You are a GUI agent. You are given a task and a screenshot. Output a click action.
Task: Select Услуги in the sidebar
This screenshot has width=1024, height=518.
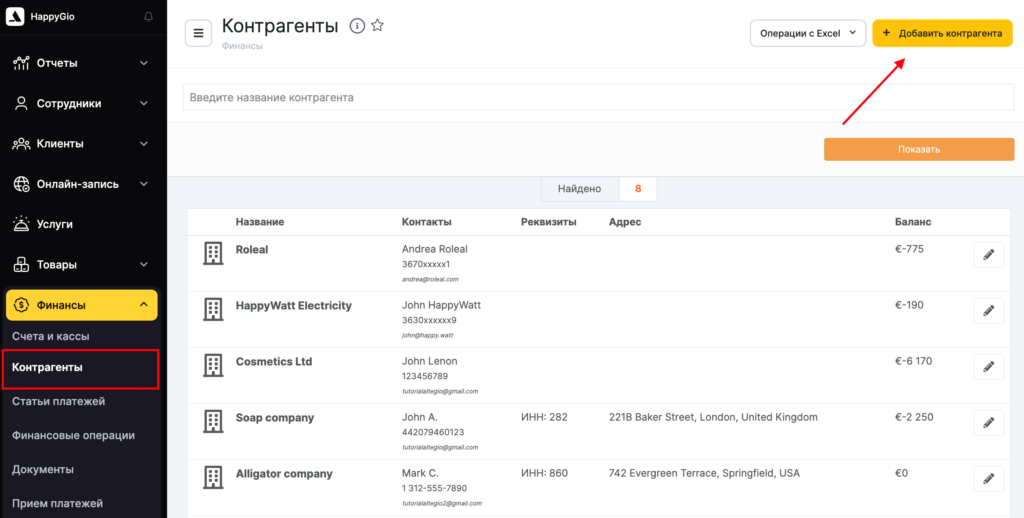54,224
